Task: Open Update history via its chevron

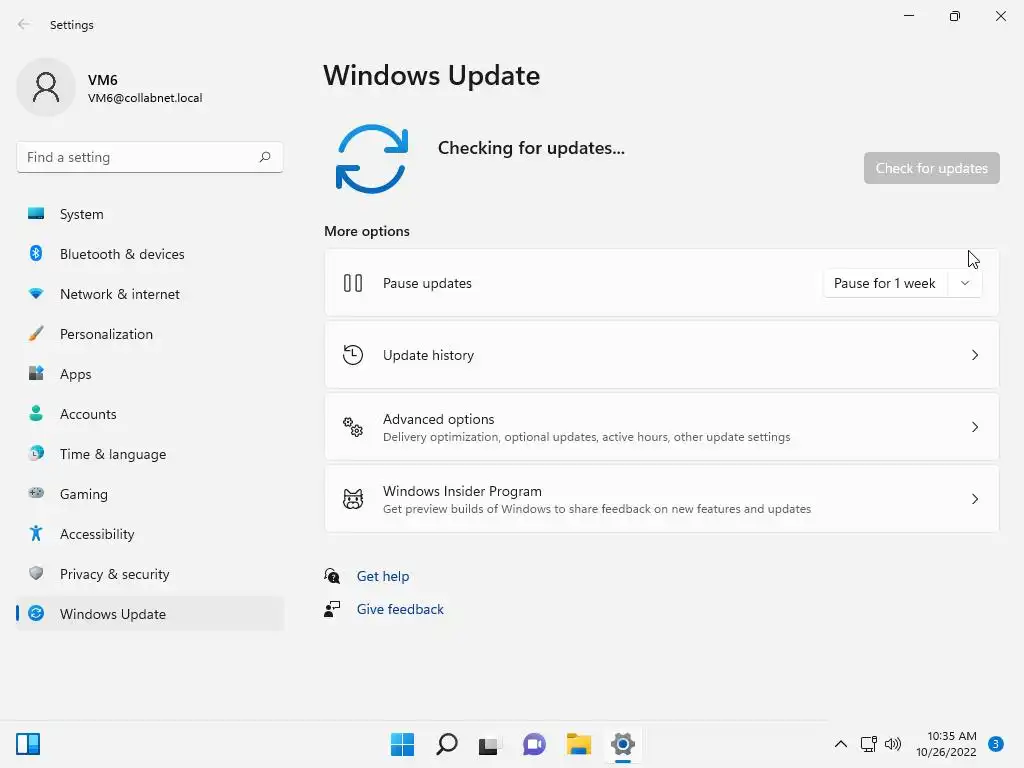Action: 974,355
